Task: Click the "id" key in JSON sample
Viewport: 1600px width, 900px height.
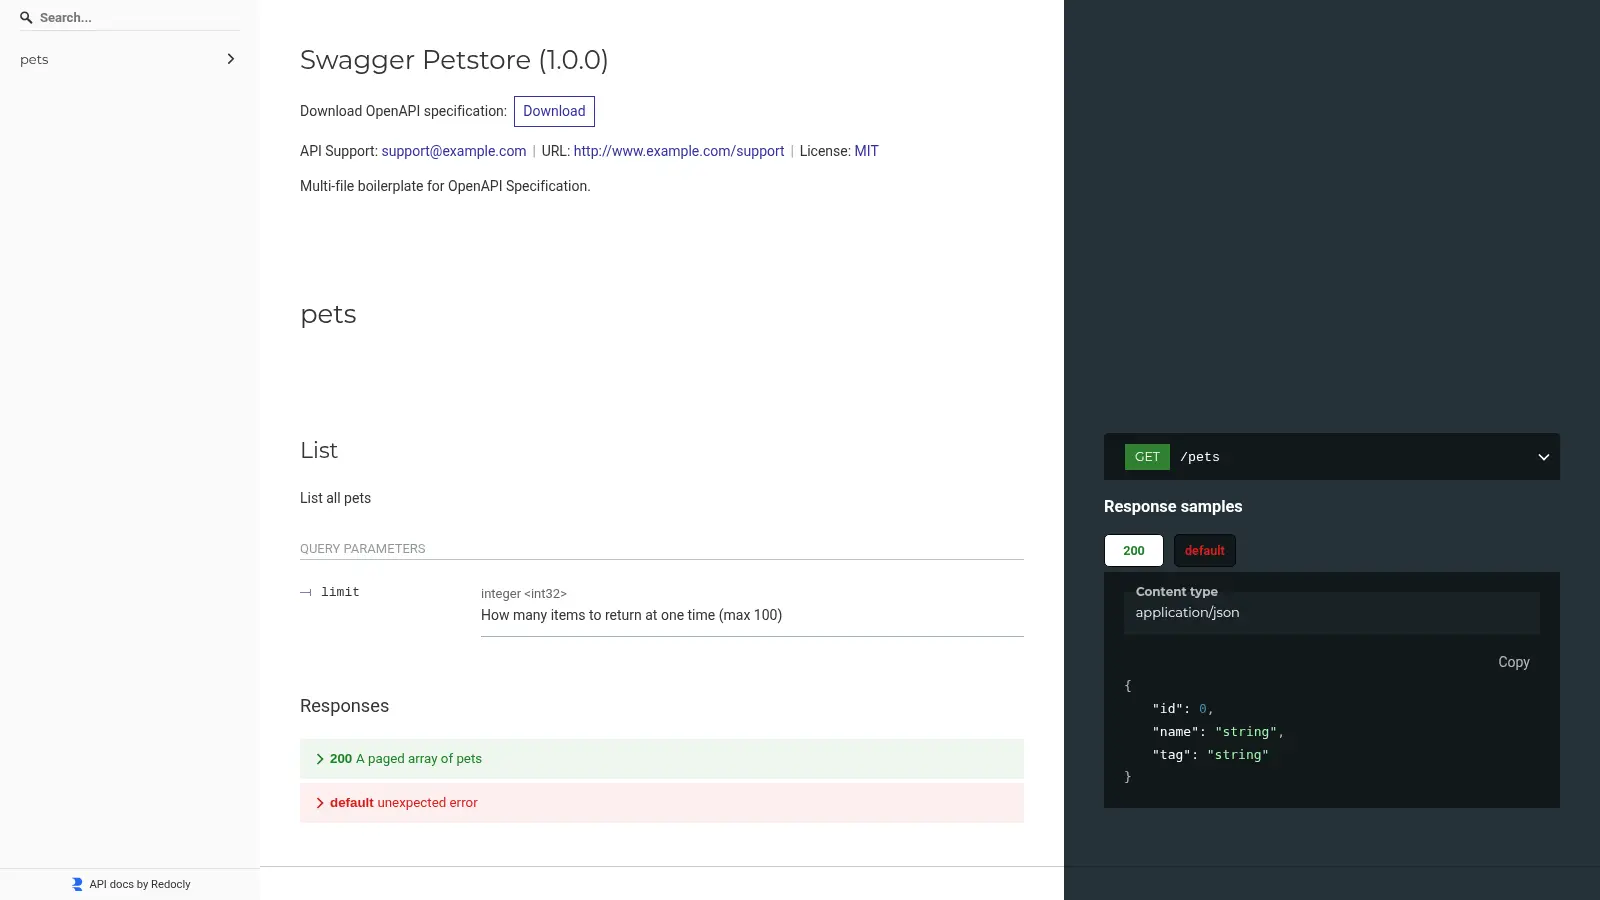Action: click(1168, 709)
